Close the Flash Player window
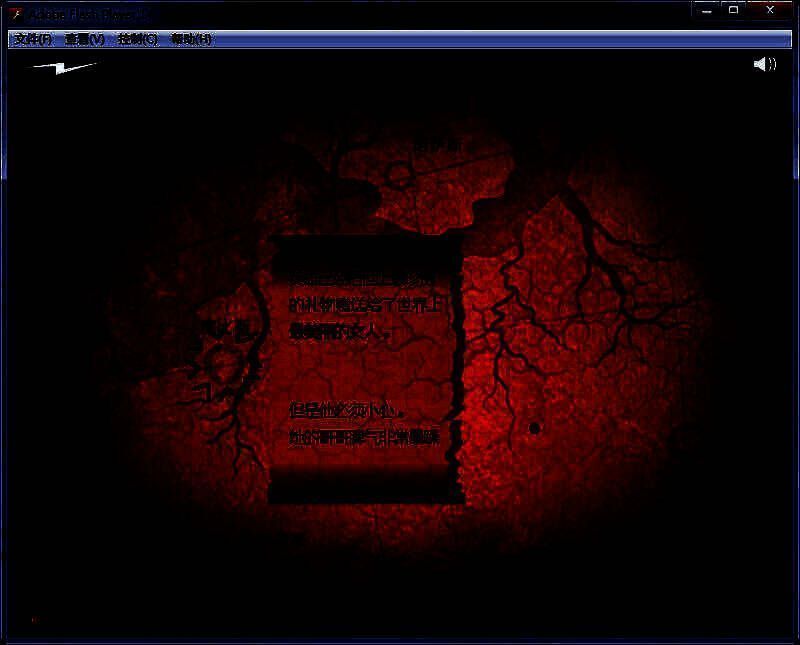Image resolution: width=800 pixels, height=645 pixels. tap(771, 9)
